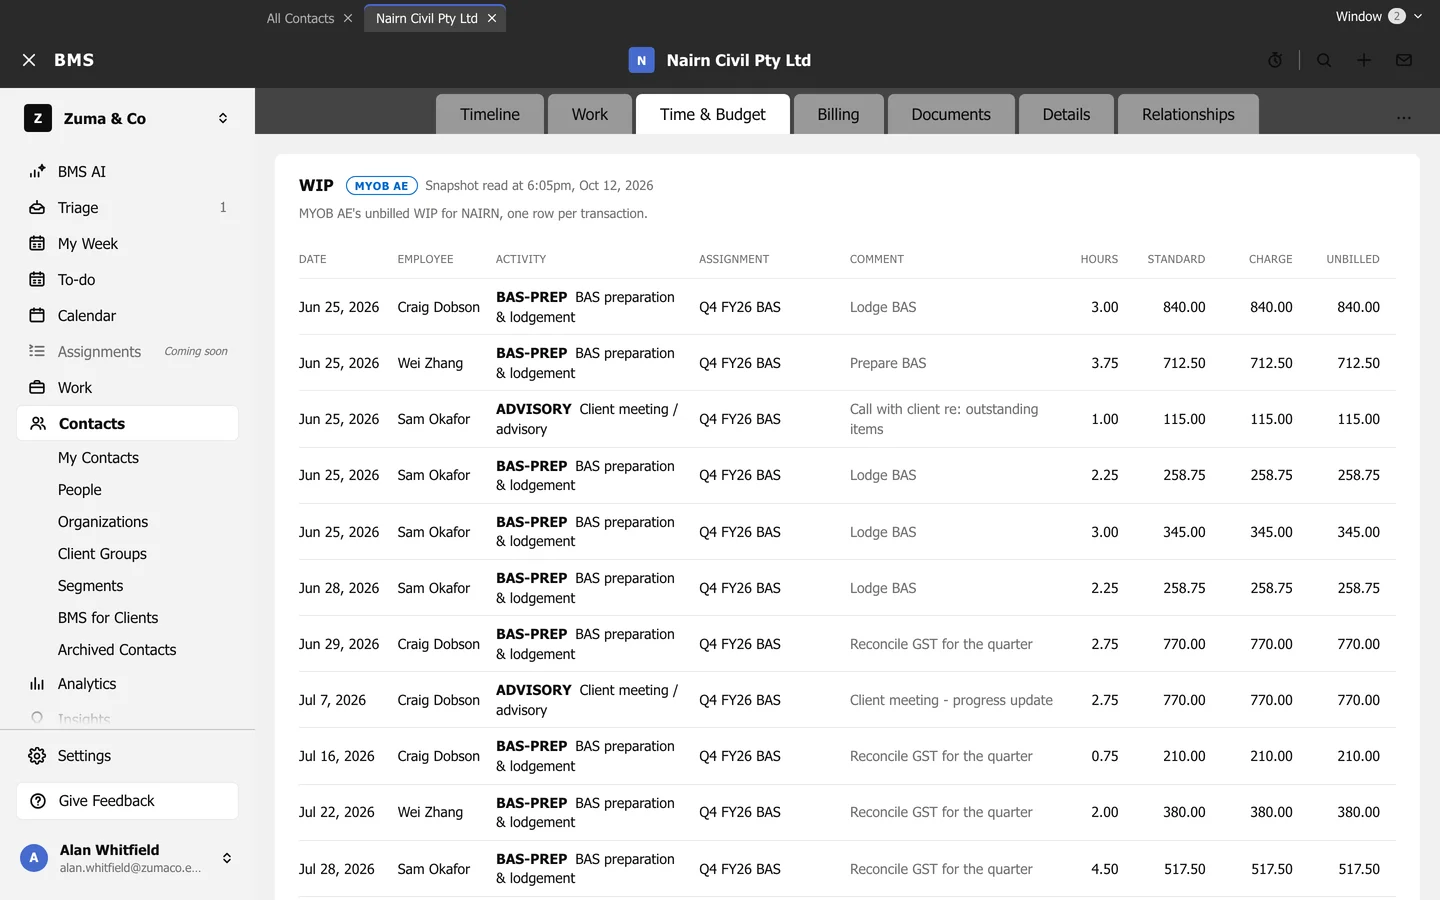The width and height of the screenshot is (1440, 900).
Task: Click the plus add icon in header
Action: (x=1364, y=60)
